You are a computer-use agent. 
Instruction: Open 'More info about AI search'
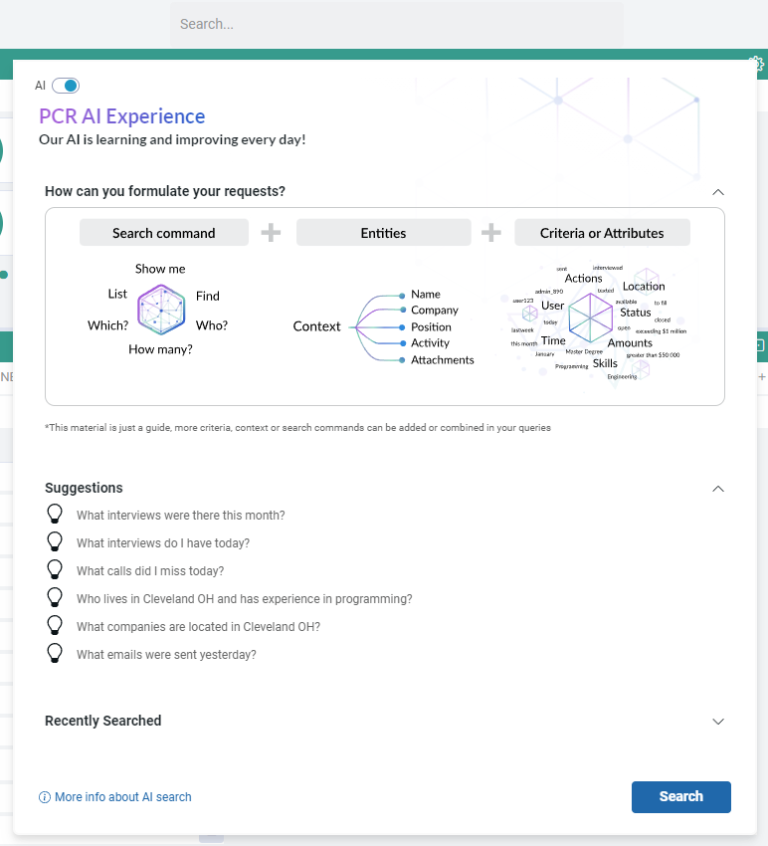[x=122, y=797]
